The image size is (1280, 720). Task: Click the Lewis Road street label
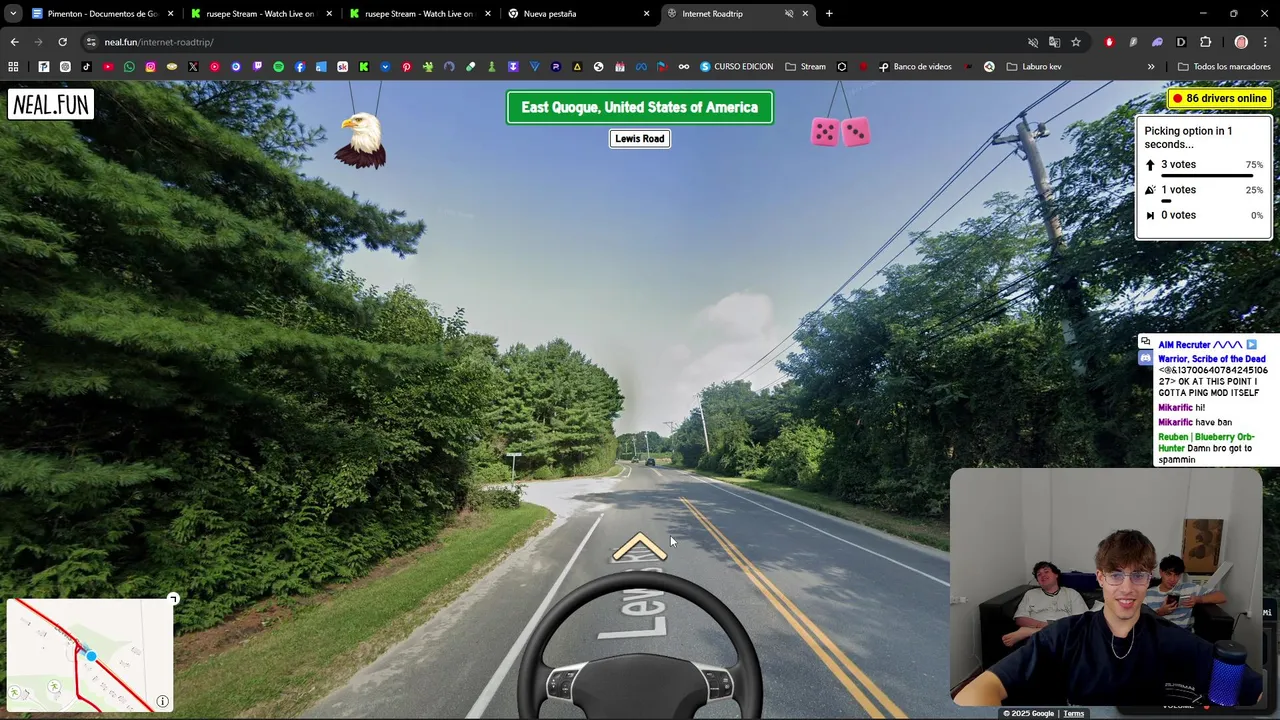640,139
